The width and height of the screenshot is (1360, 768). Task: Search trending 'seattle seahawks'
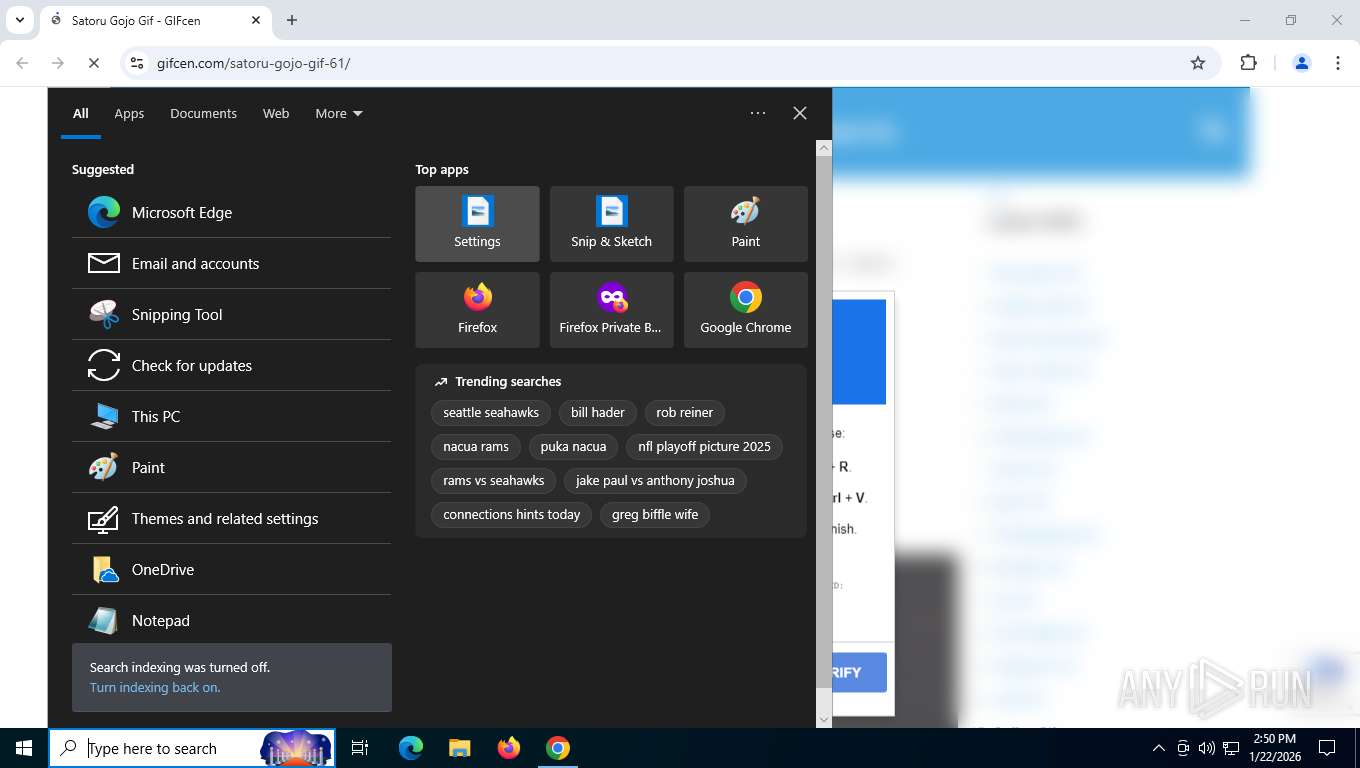pyautogui.click(x=491, y=412)
